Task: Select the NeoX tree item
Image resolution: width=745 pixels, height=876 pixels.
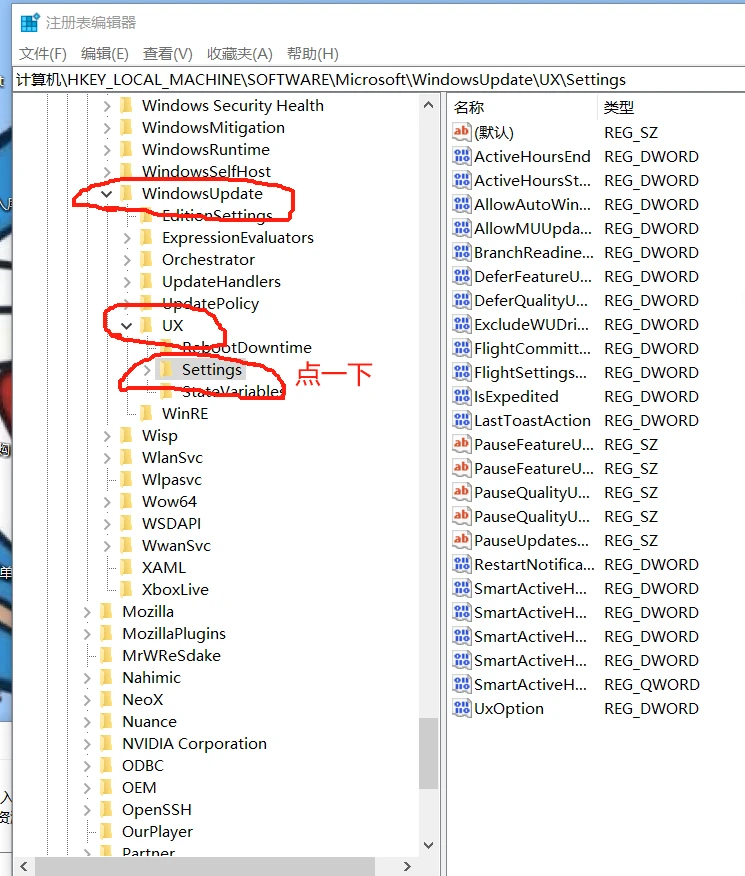Action: point(142,699)
